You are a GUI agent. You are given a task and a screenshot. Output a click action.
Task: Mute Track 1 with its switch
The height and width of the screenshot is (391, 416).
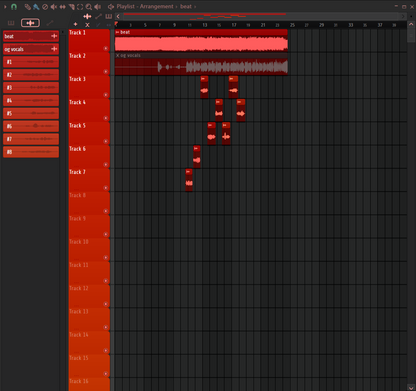106,48
